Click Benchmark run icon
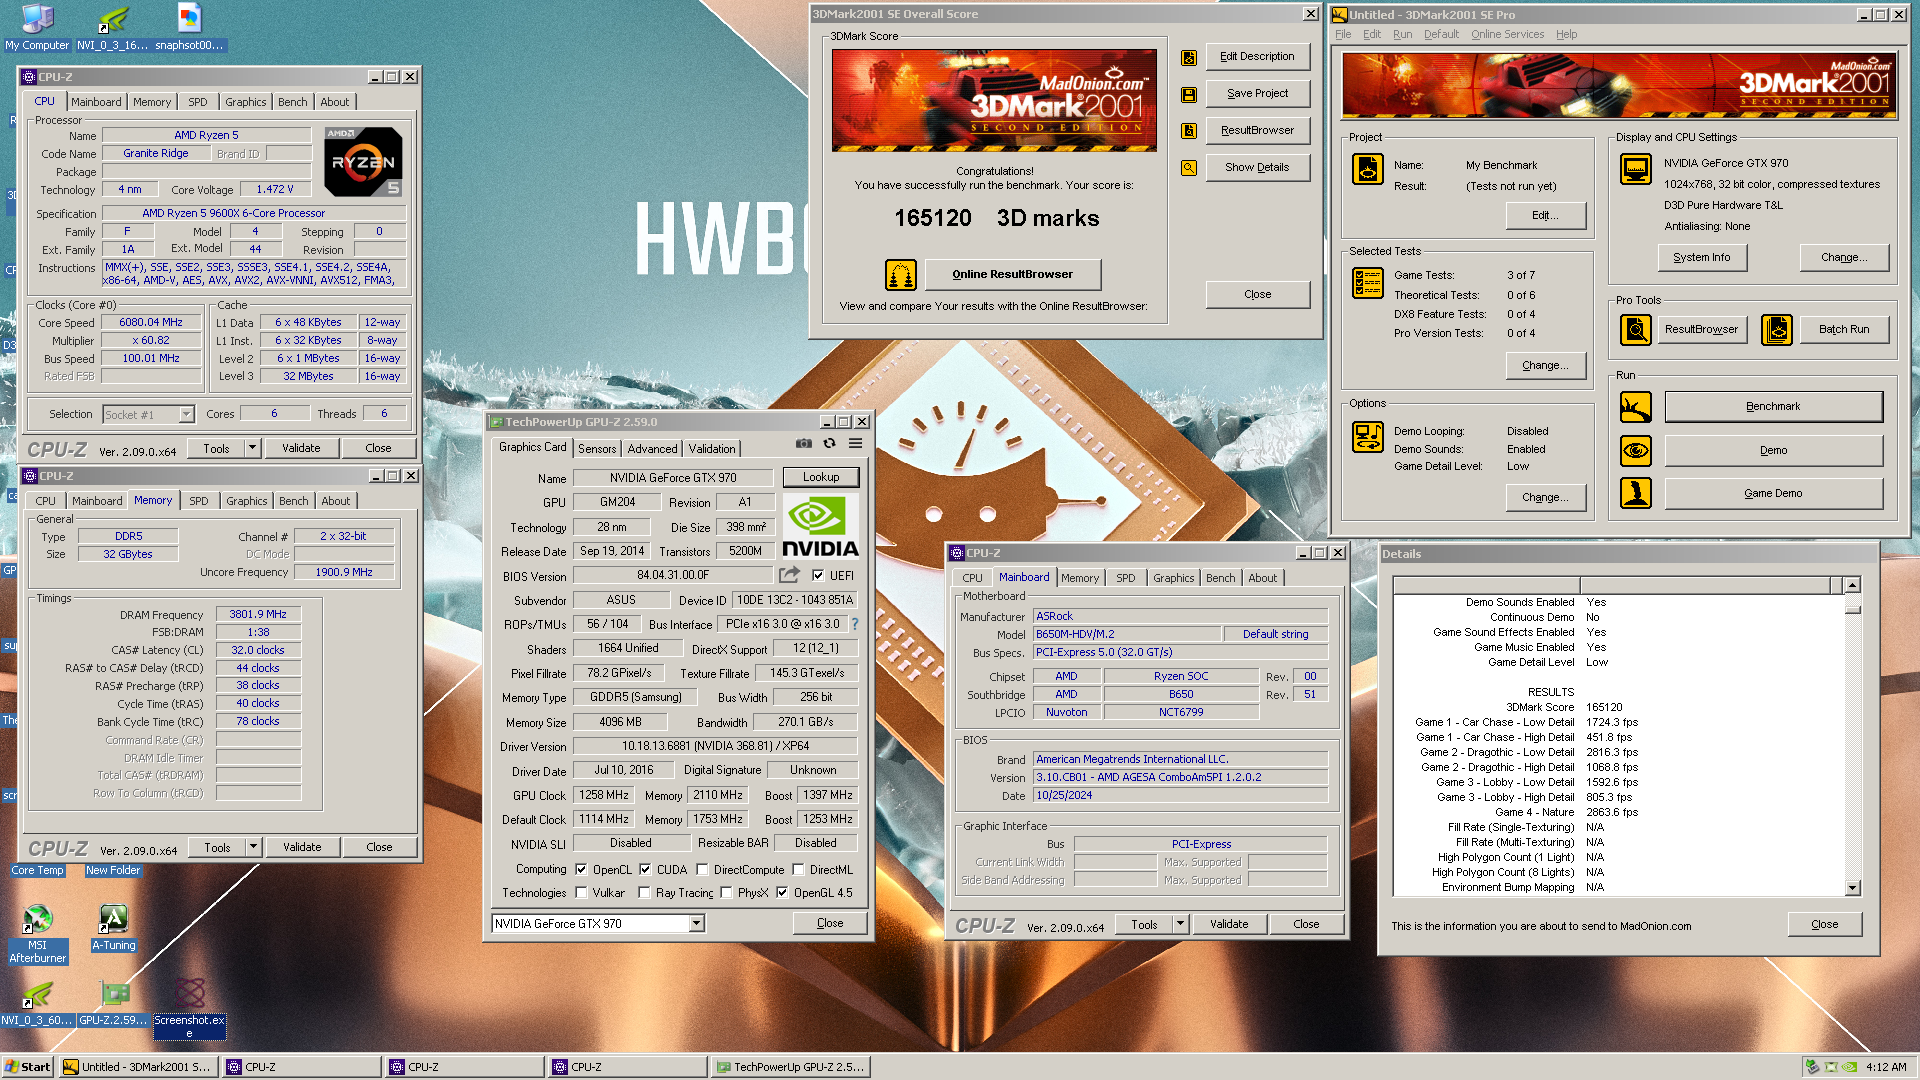Viewport: 1920px width, 1080px height. (x=1636, y=407)
